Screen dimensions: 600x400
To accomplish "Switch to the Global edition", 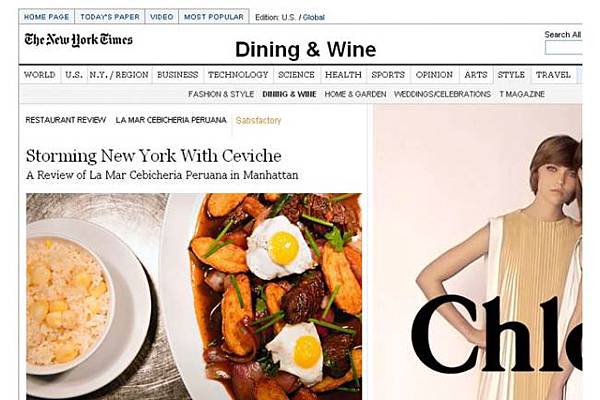I will pyautogui.click(x=314, y=17).
